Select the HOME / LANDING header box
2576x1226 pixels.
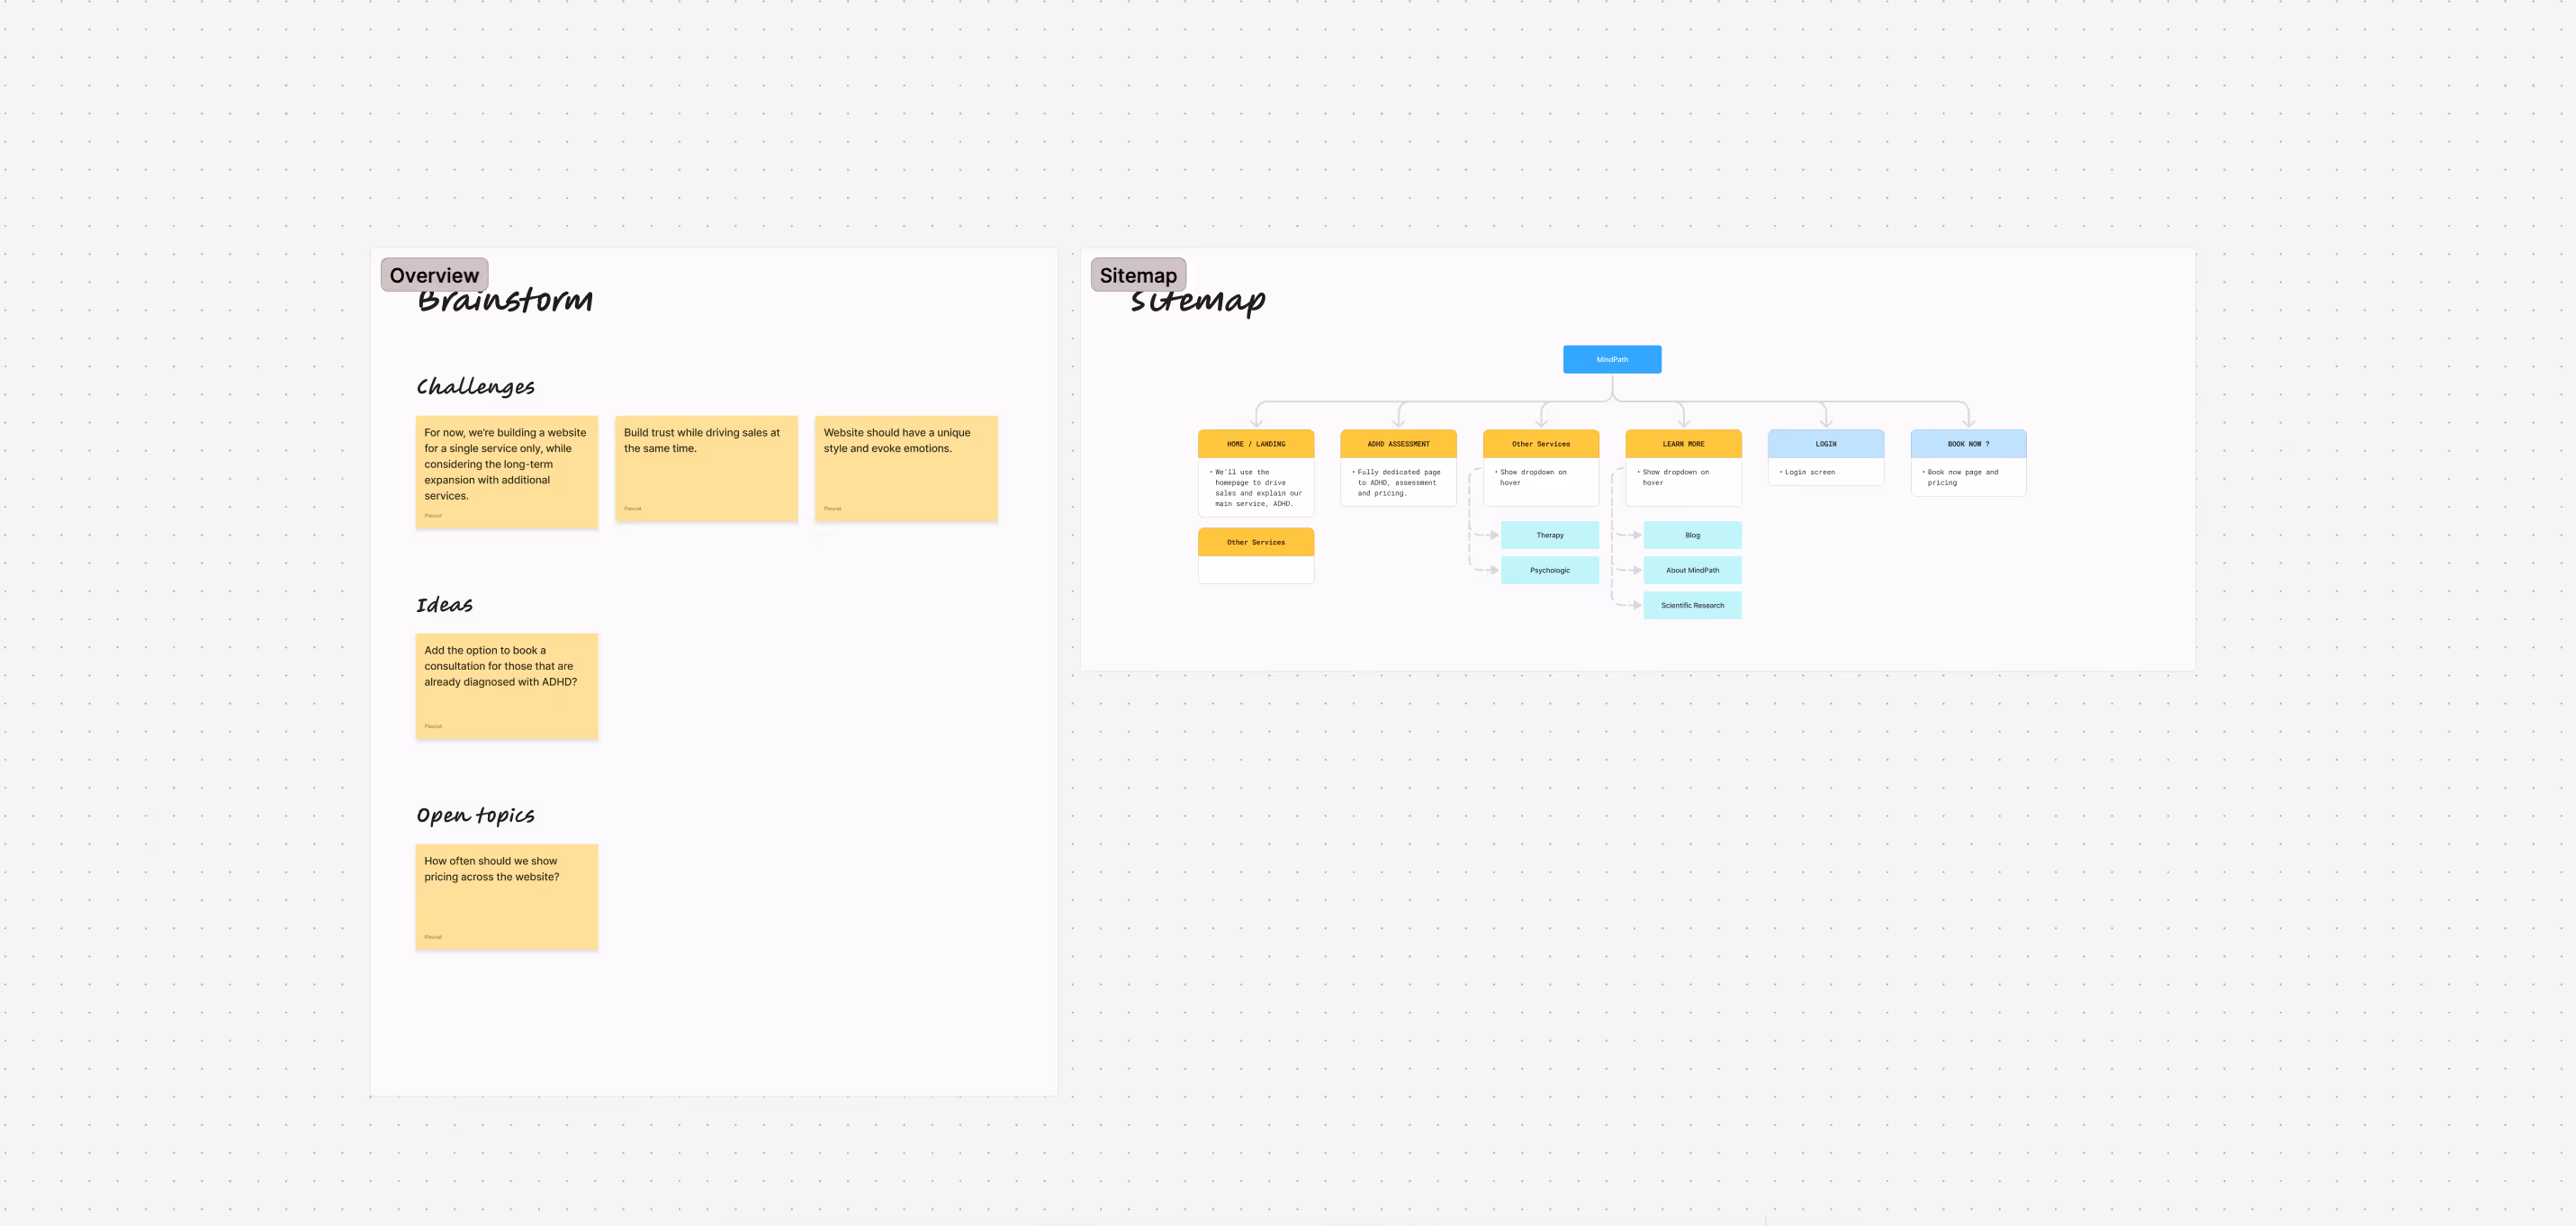pos(1256,444)
